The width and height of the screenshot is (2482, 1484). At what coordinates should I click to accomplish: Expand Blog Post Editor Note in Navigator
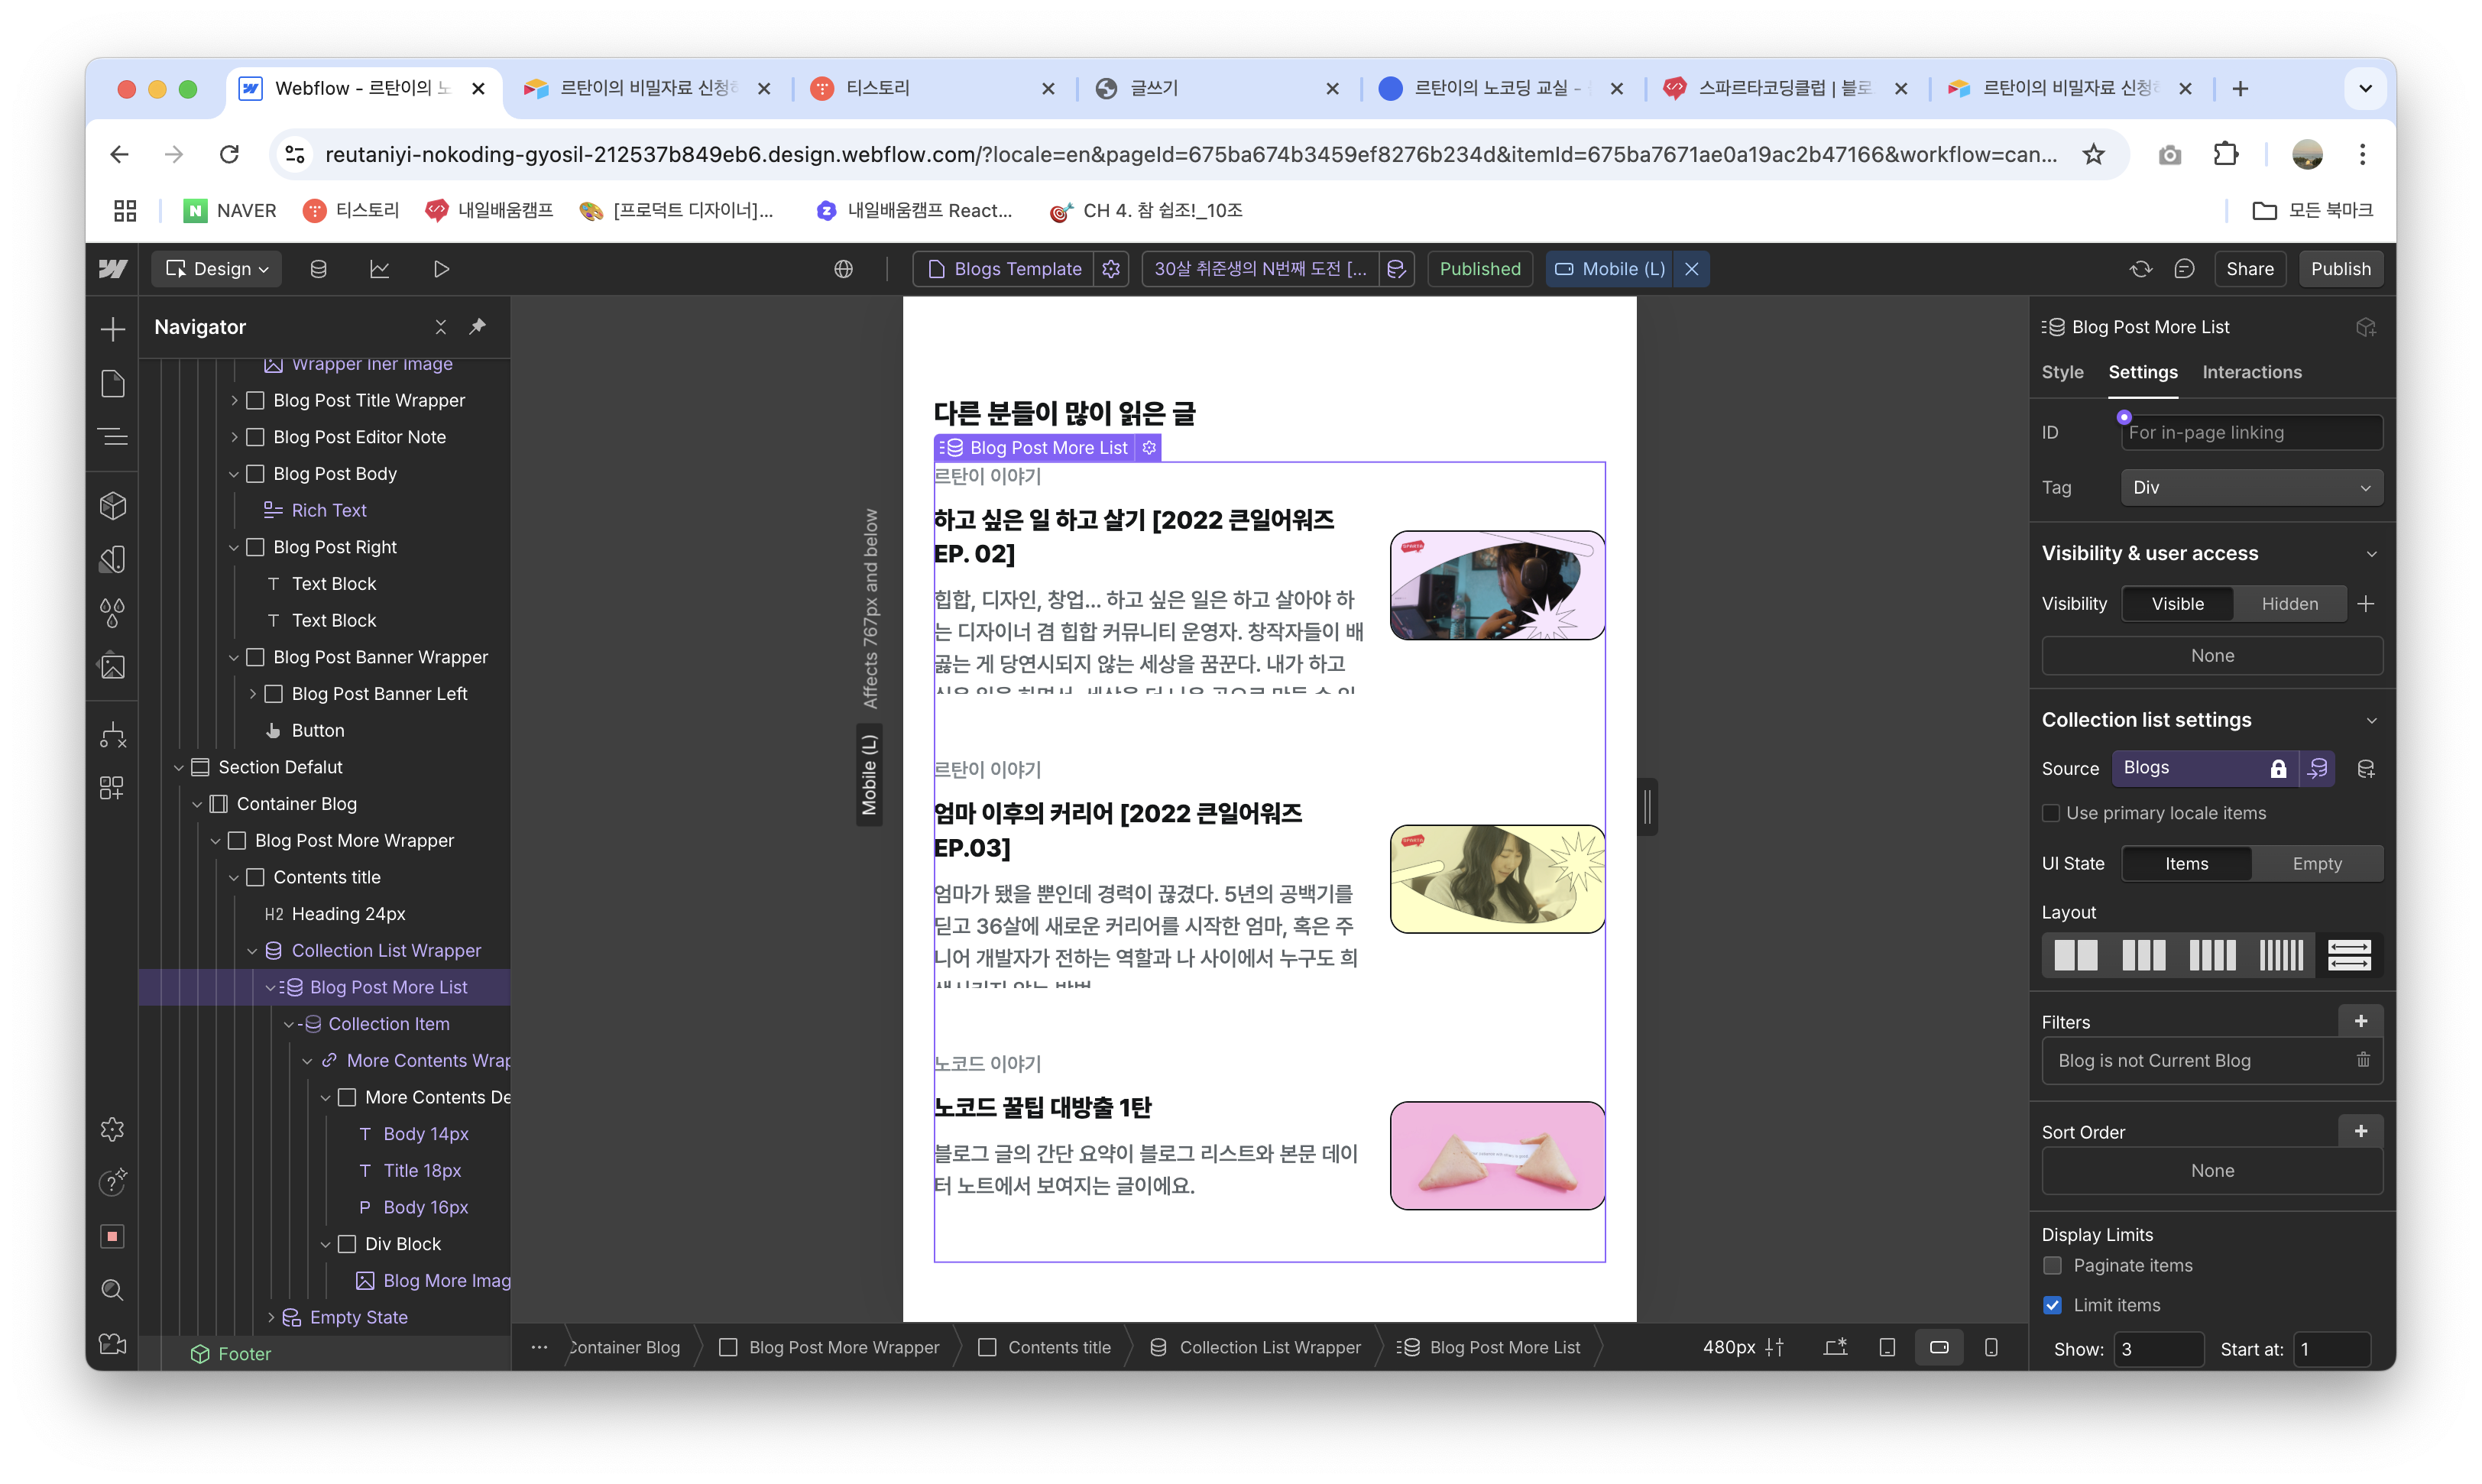click(234, 437)
